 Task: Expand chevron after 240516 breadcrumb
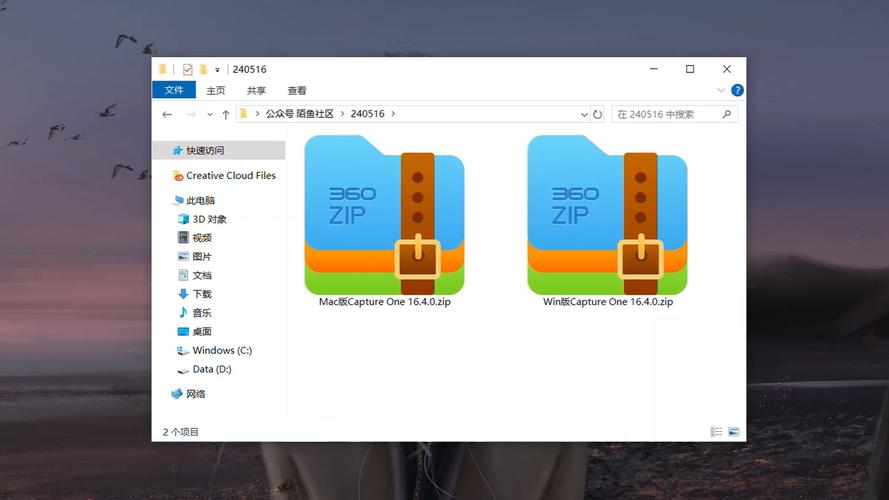(x=393, y=114)
